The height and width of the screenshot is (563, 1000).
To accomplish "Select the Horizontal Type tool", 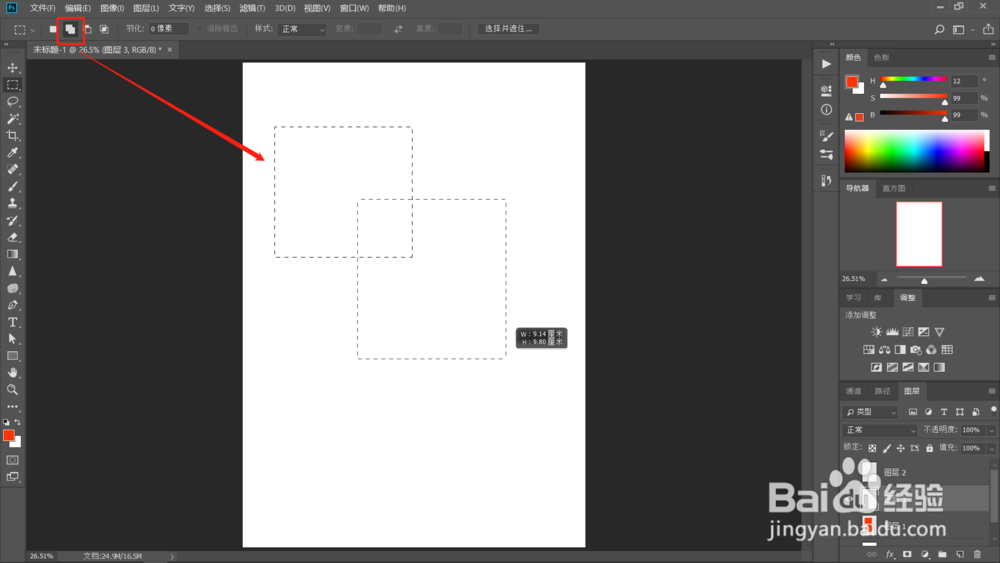I will [12, 322].
